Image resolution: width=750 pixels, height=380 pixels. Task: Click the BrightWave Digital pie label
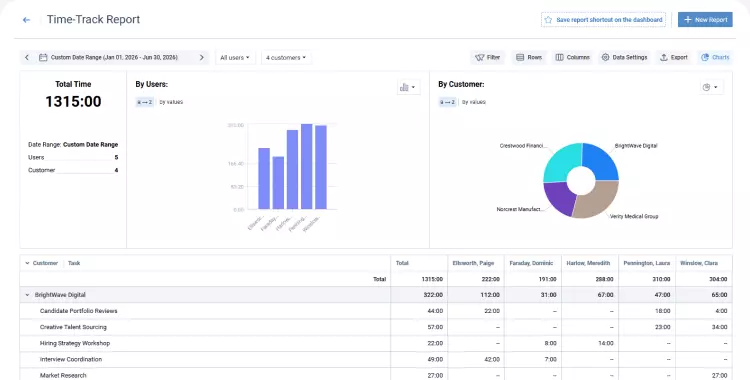tap(636, 145)
